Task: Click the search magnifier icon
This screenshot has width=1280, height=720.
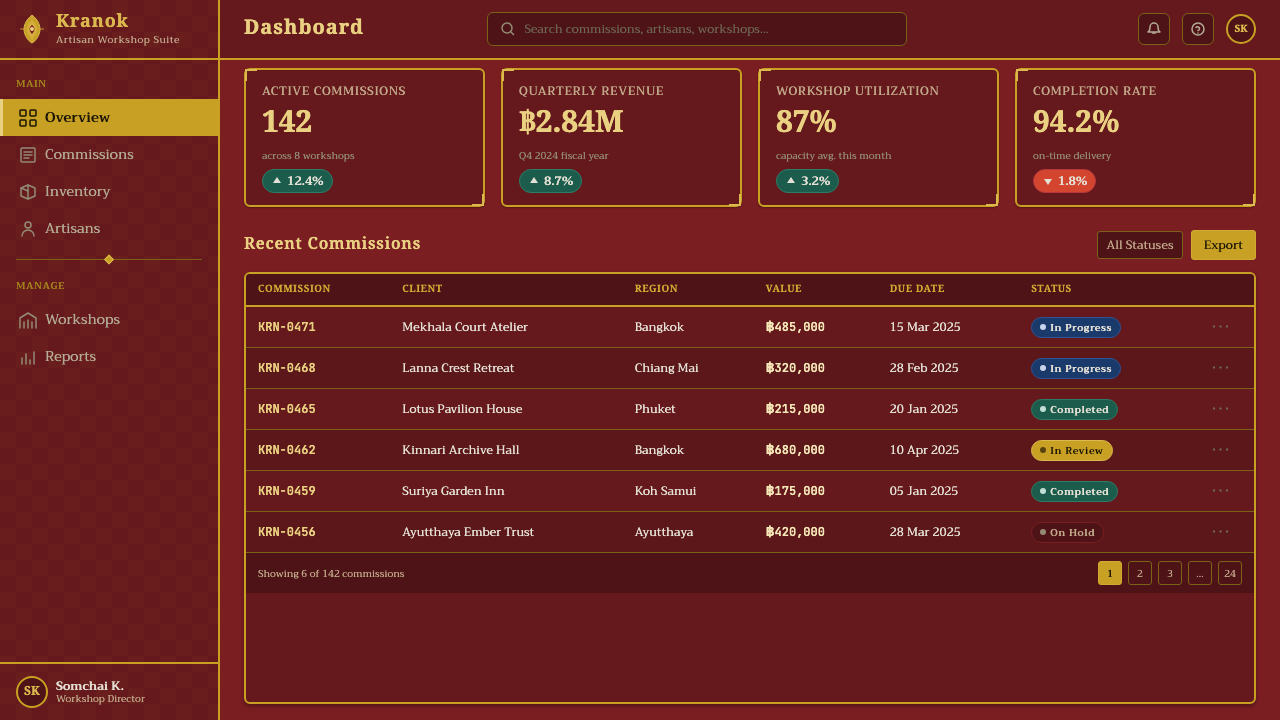Action: click(508, 29)
